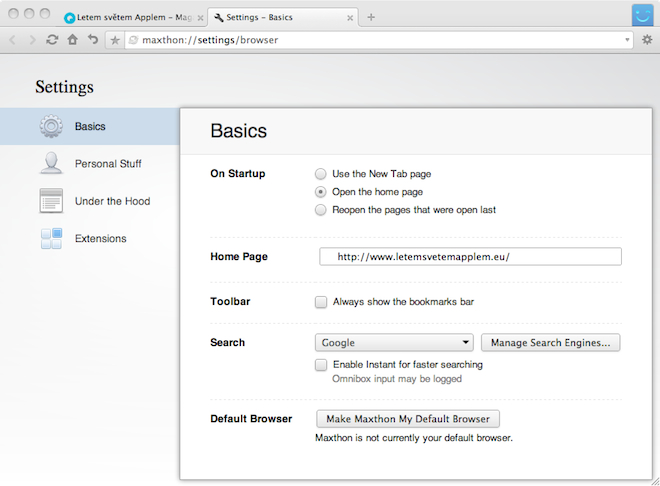
Task: Open the Personal Stuff section
Action: pos(90,164)
